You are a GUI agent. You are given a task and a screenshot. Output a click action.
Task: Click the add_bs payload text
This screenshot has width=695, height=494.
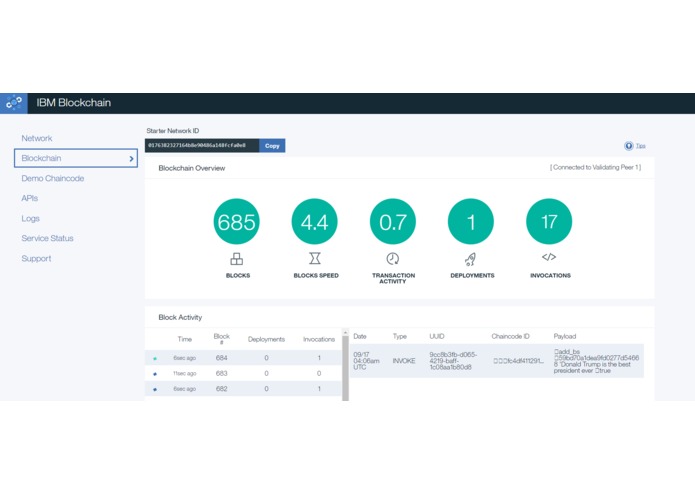(596, 361)
